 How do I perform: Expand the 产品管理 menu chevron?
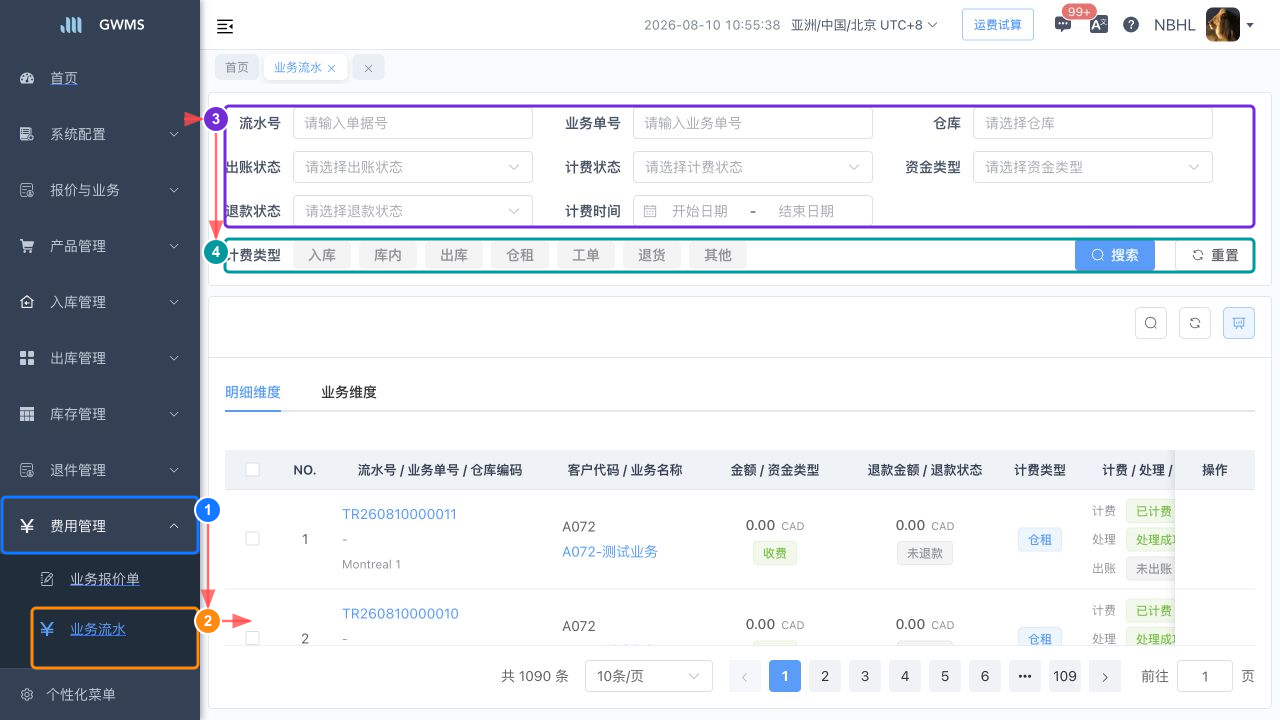click(174, 246)
